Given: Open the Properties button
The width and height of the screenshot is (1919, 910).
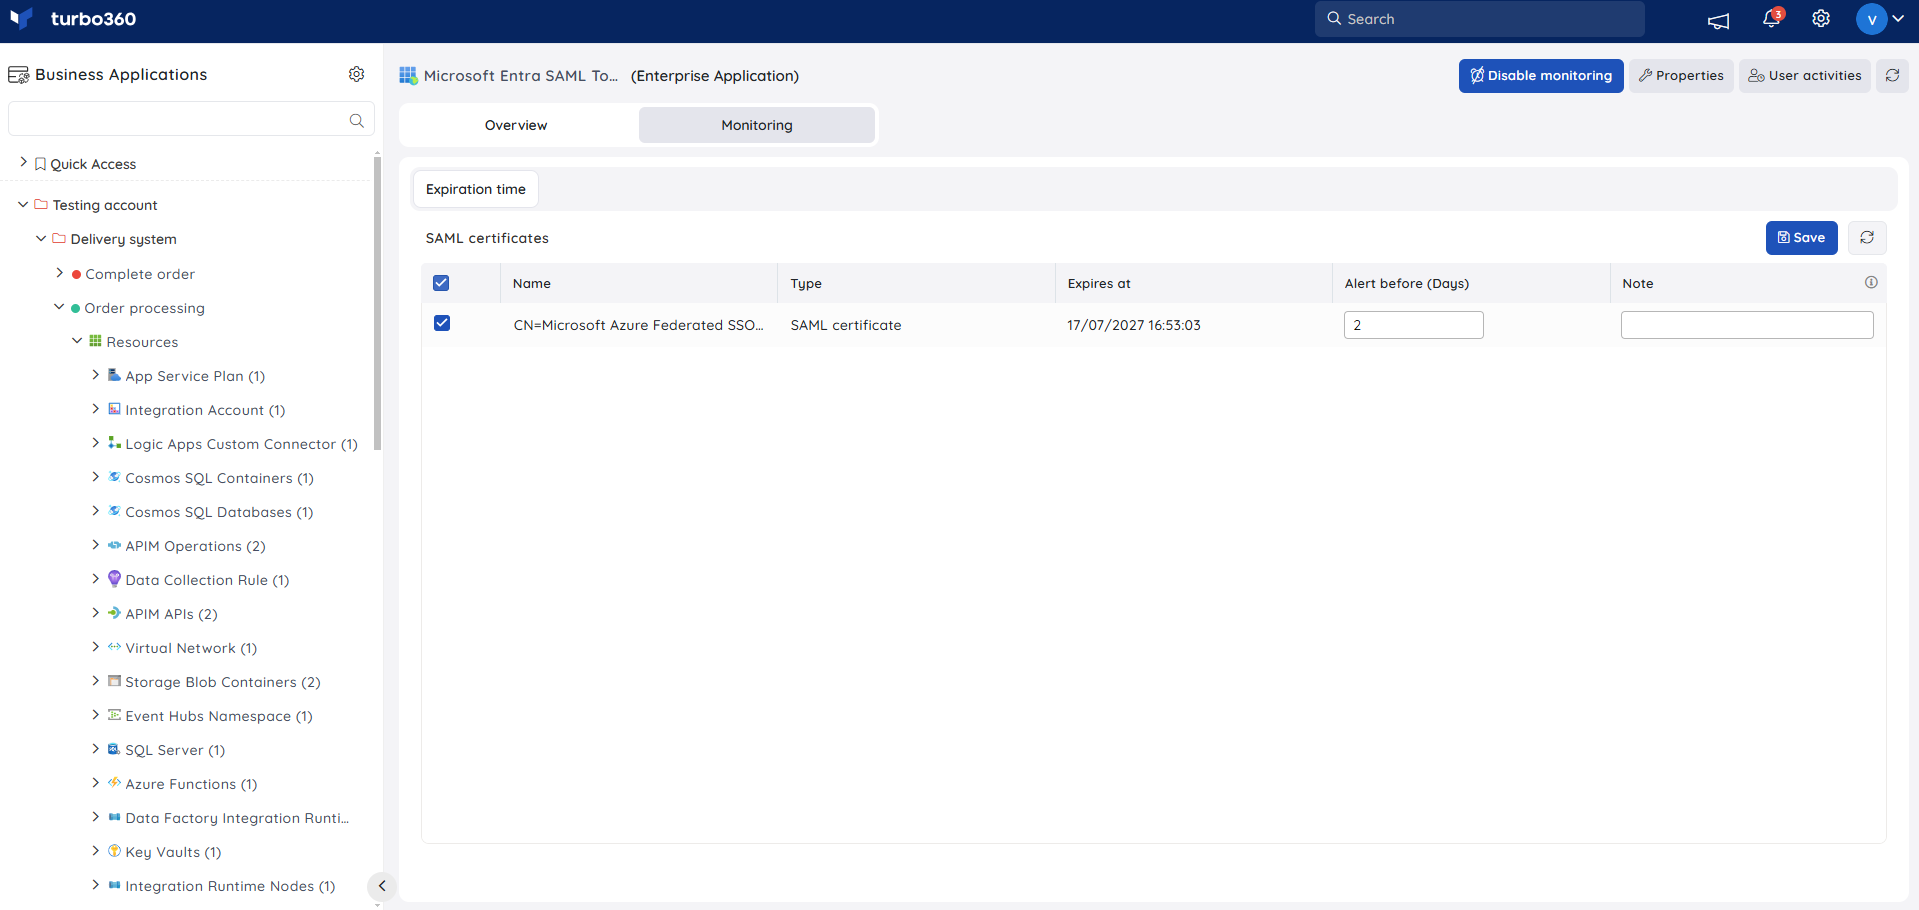Looking at the screenshot, I should coord(1681,75).
